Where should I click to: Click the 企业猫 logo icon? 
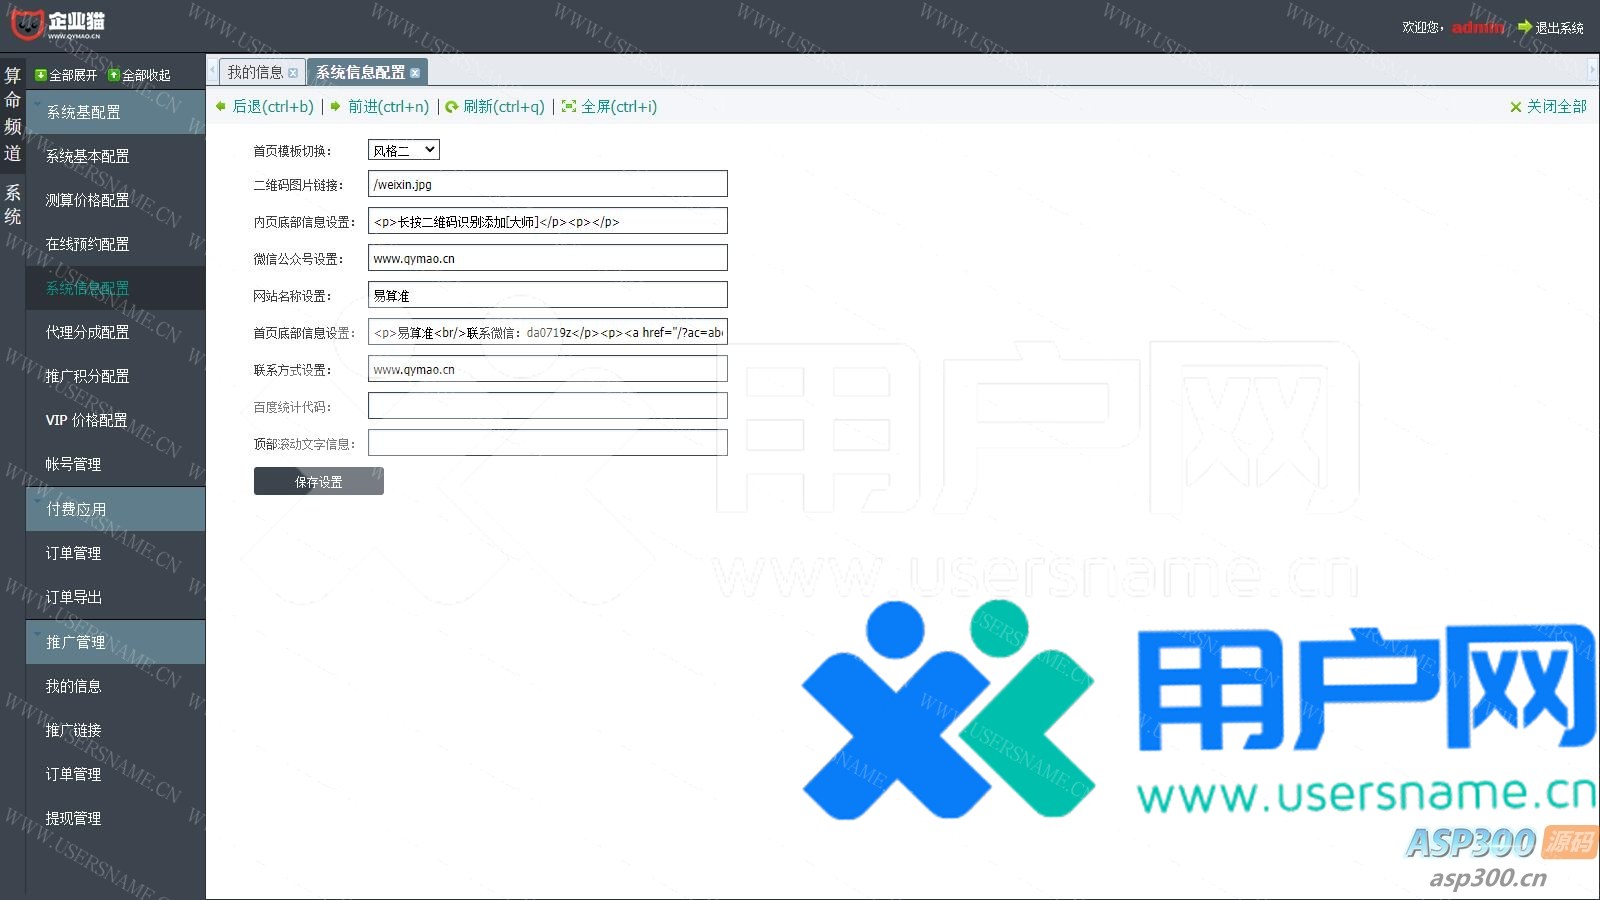click(27, 23)
